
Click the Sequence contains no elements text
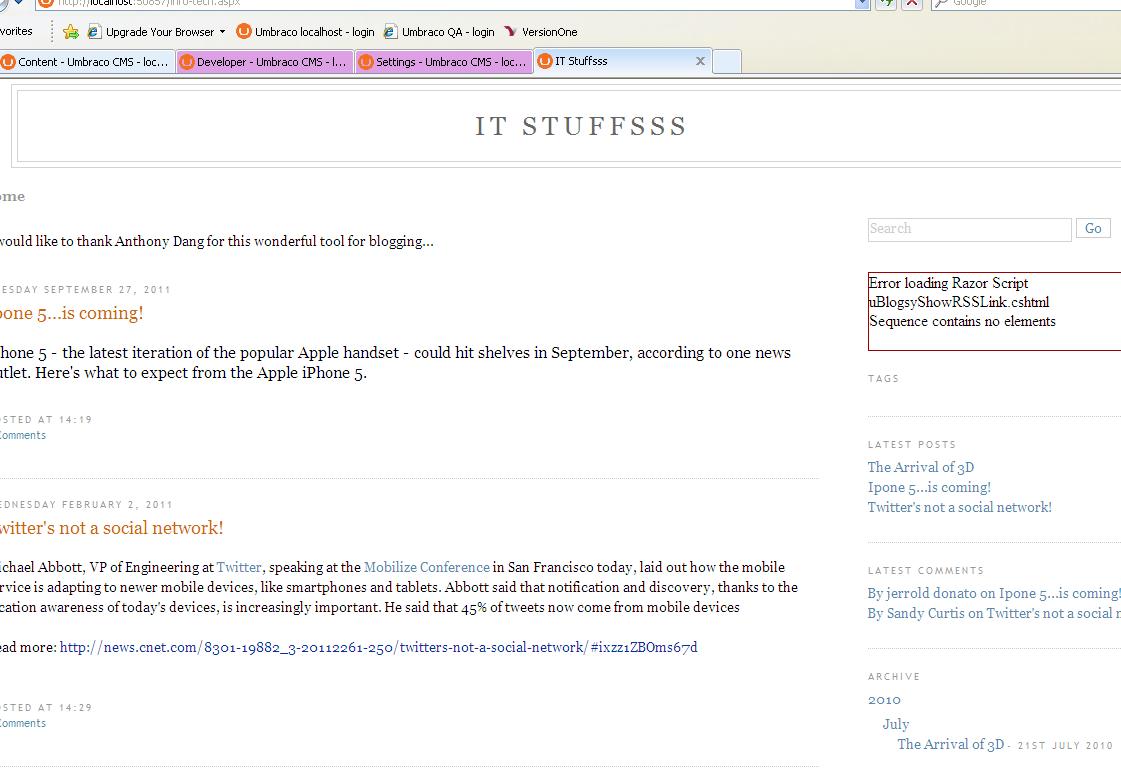(x=962, y=322)
